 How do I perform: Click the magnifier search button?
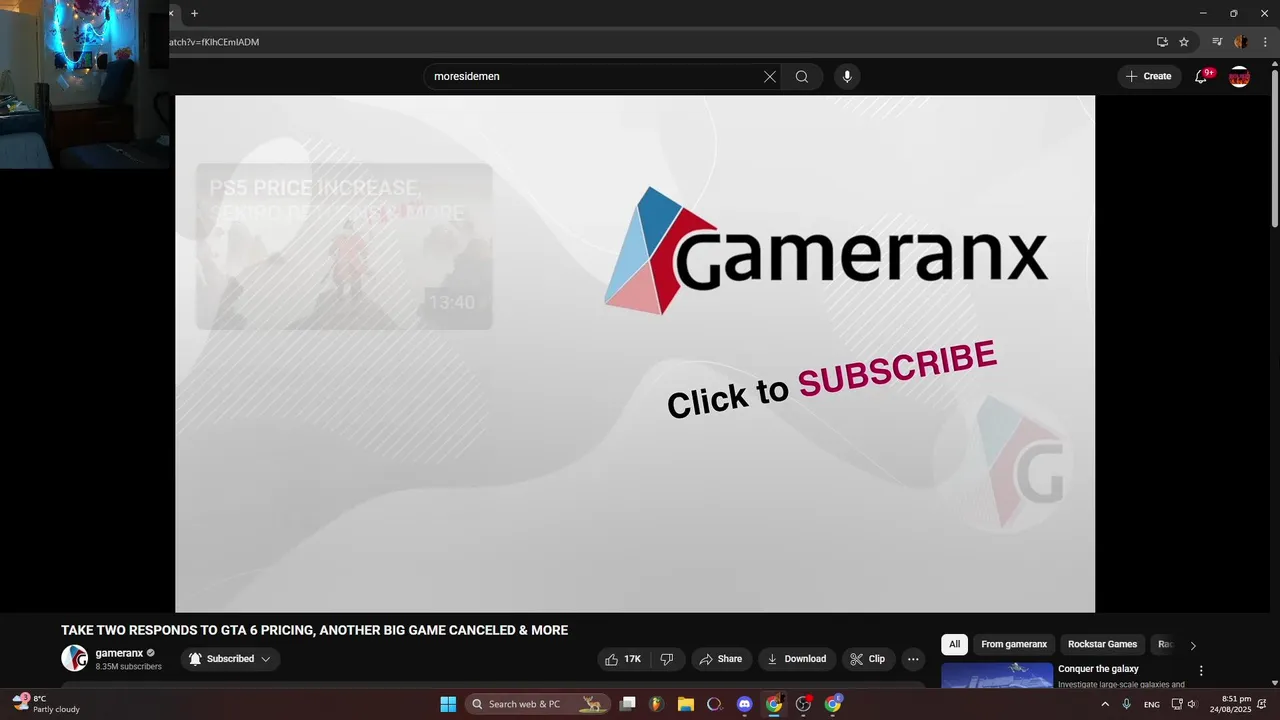802,77
